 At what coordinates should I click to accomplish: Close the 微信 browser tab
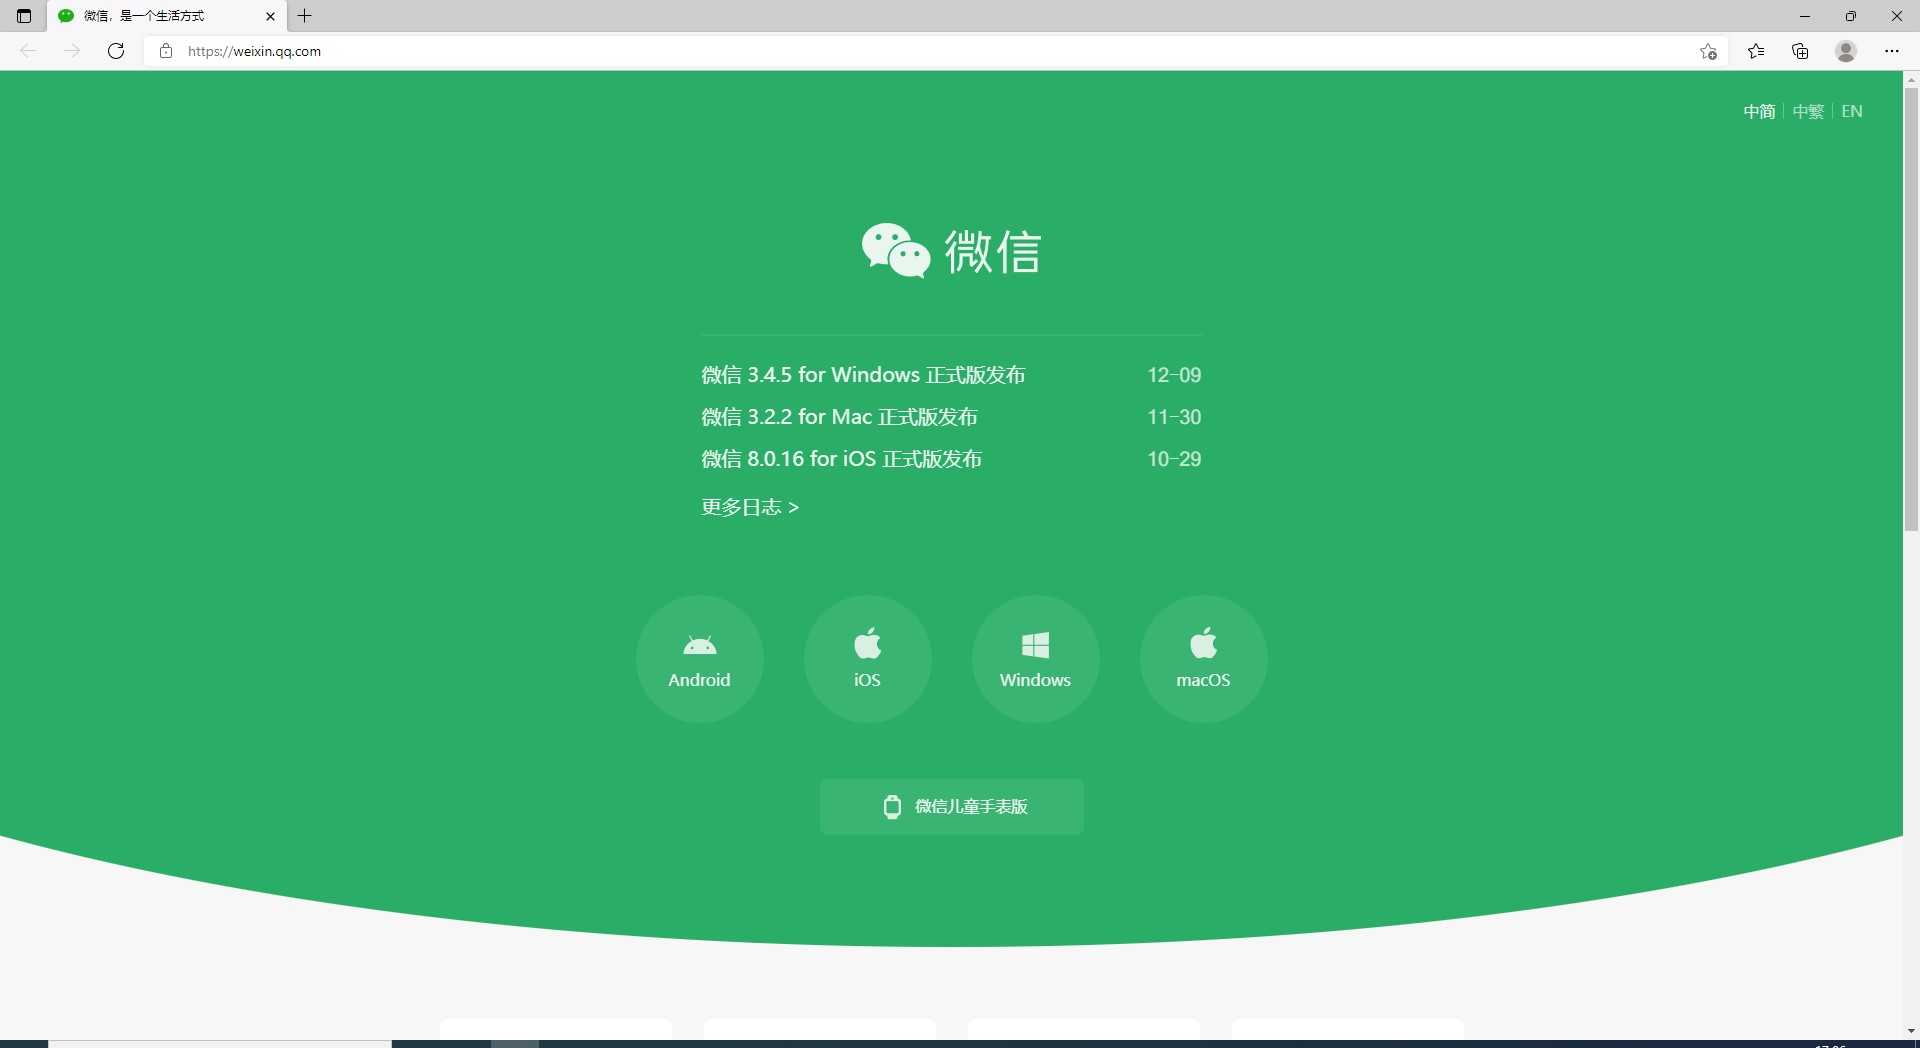pyautogui.click(x=270, y=16)
